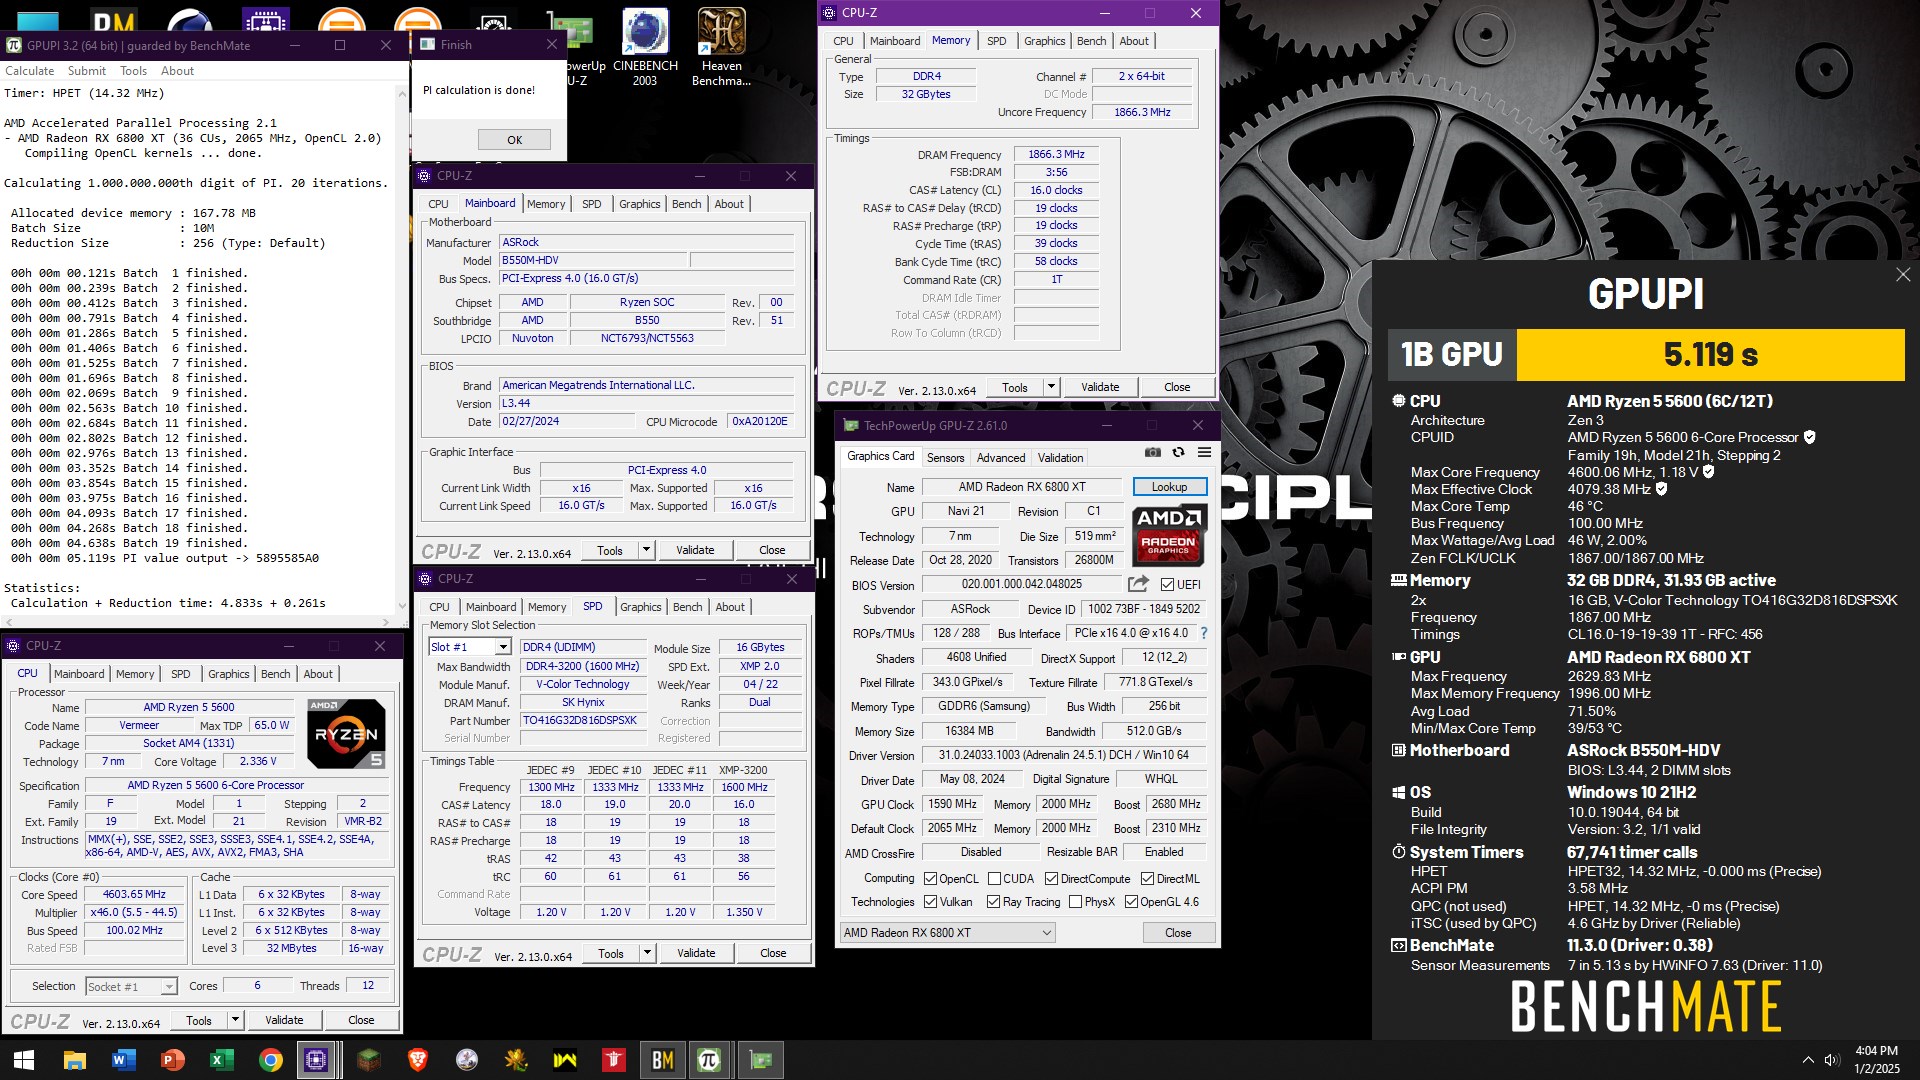This screenshot has width=1920, height=1080.
Task: Toggle the Ray Tracing checkbox
Action: (x=993, y=902)
